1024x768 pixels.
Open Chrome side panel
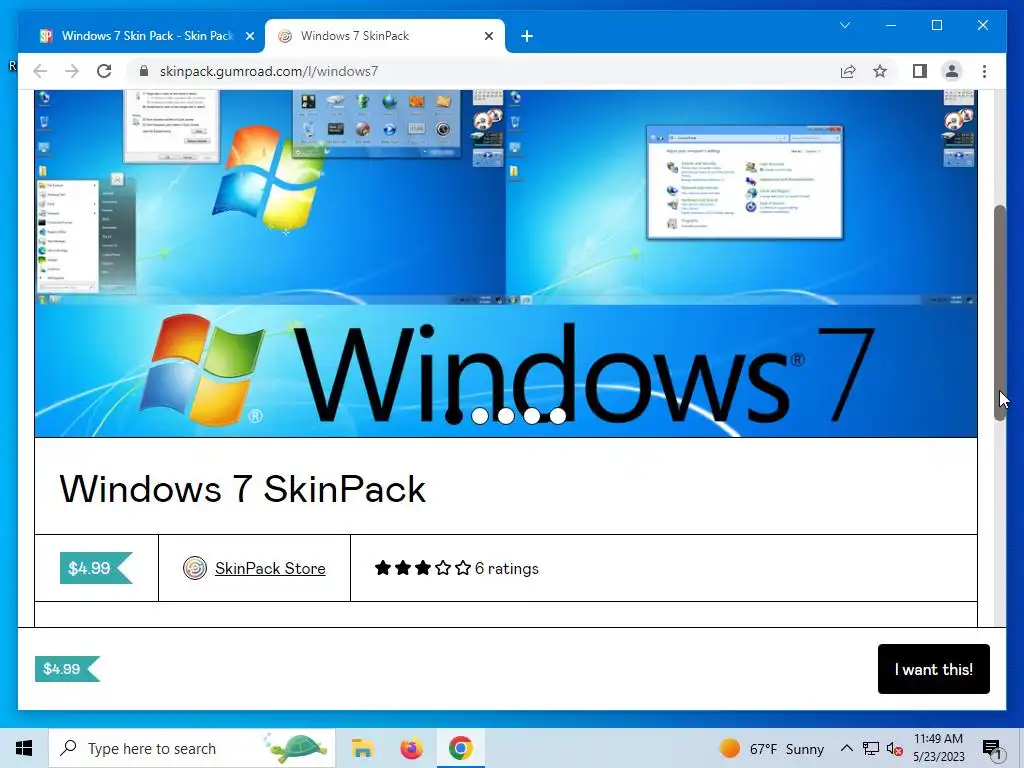click(x=920, y=71)
